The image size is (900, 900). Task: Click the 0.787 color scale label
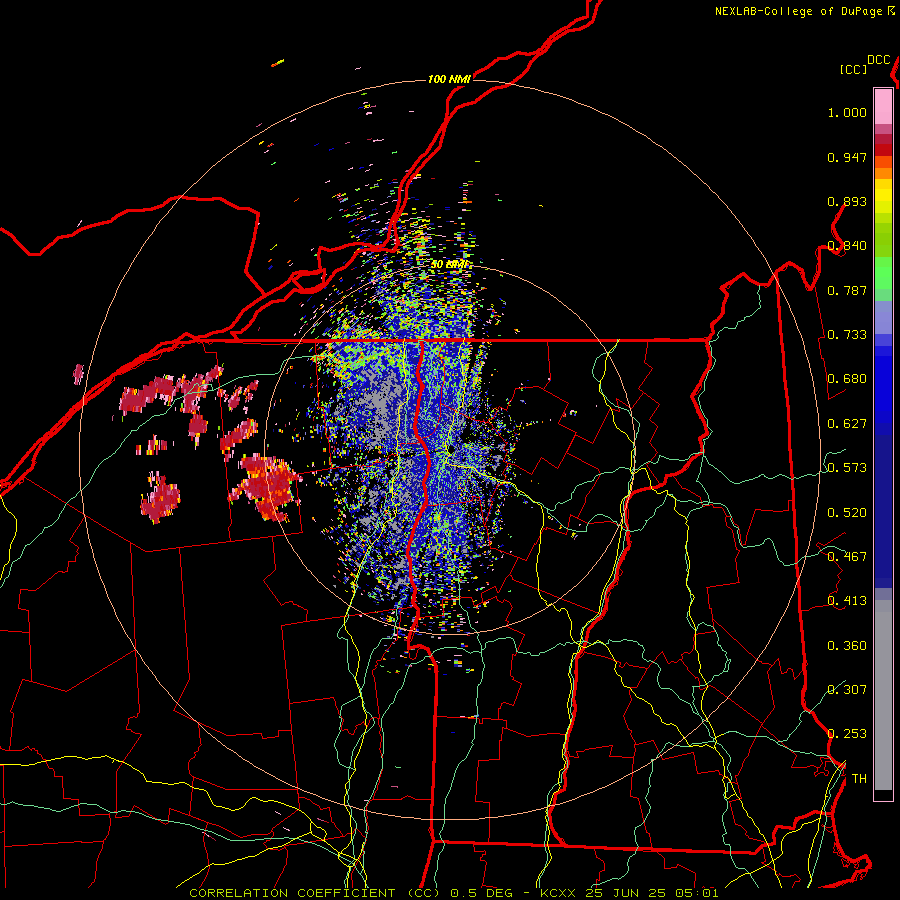(847, 290)
